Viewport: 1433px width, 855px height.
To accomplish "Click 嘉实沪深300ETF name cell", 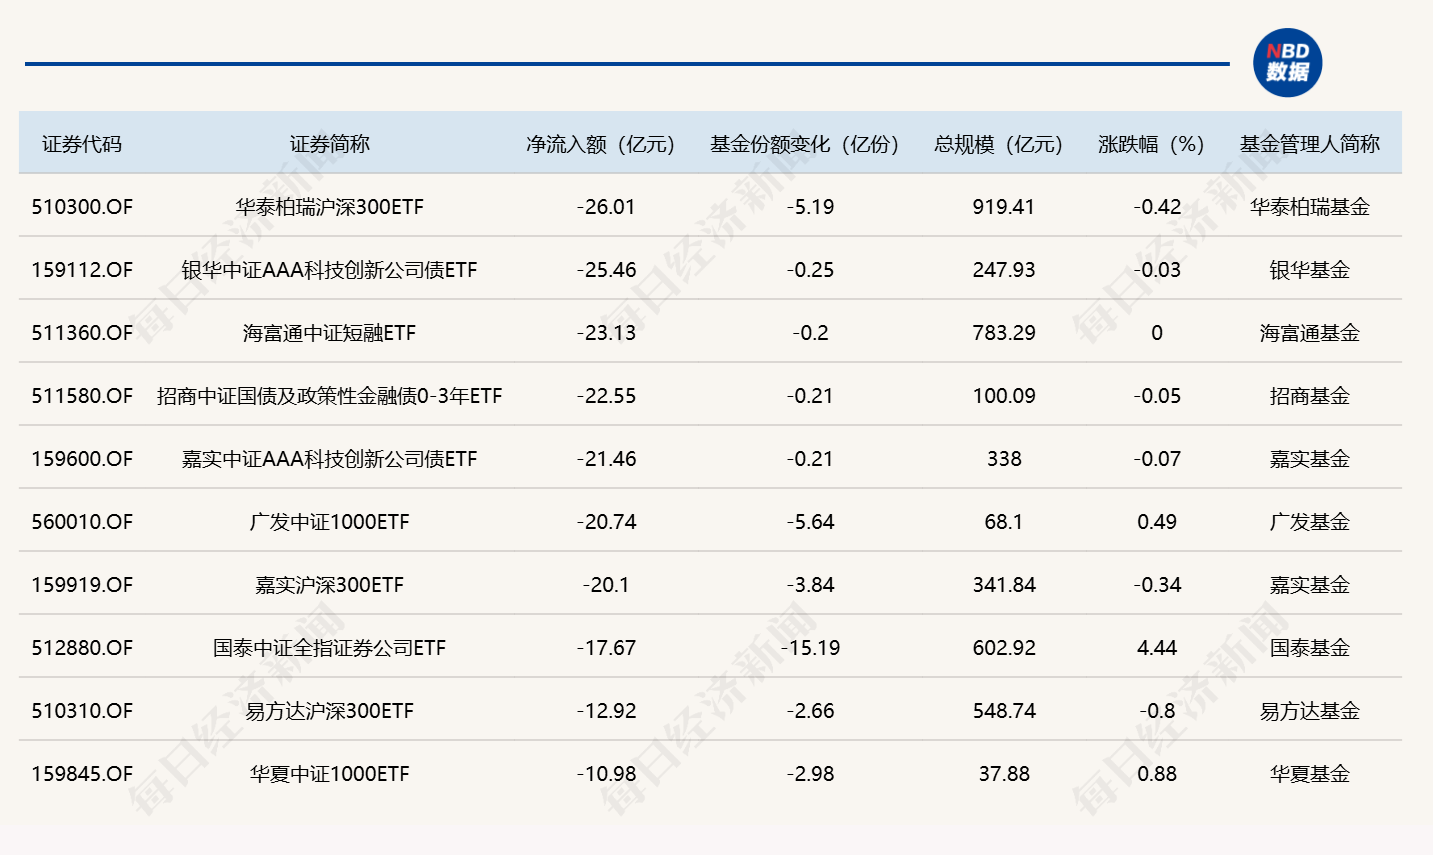I will pyautogui.click(x=330, y=585).
